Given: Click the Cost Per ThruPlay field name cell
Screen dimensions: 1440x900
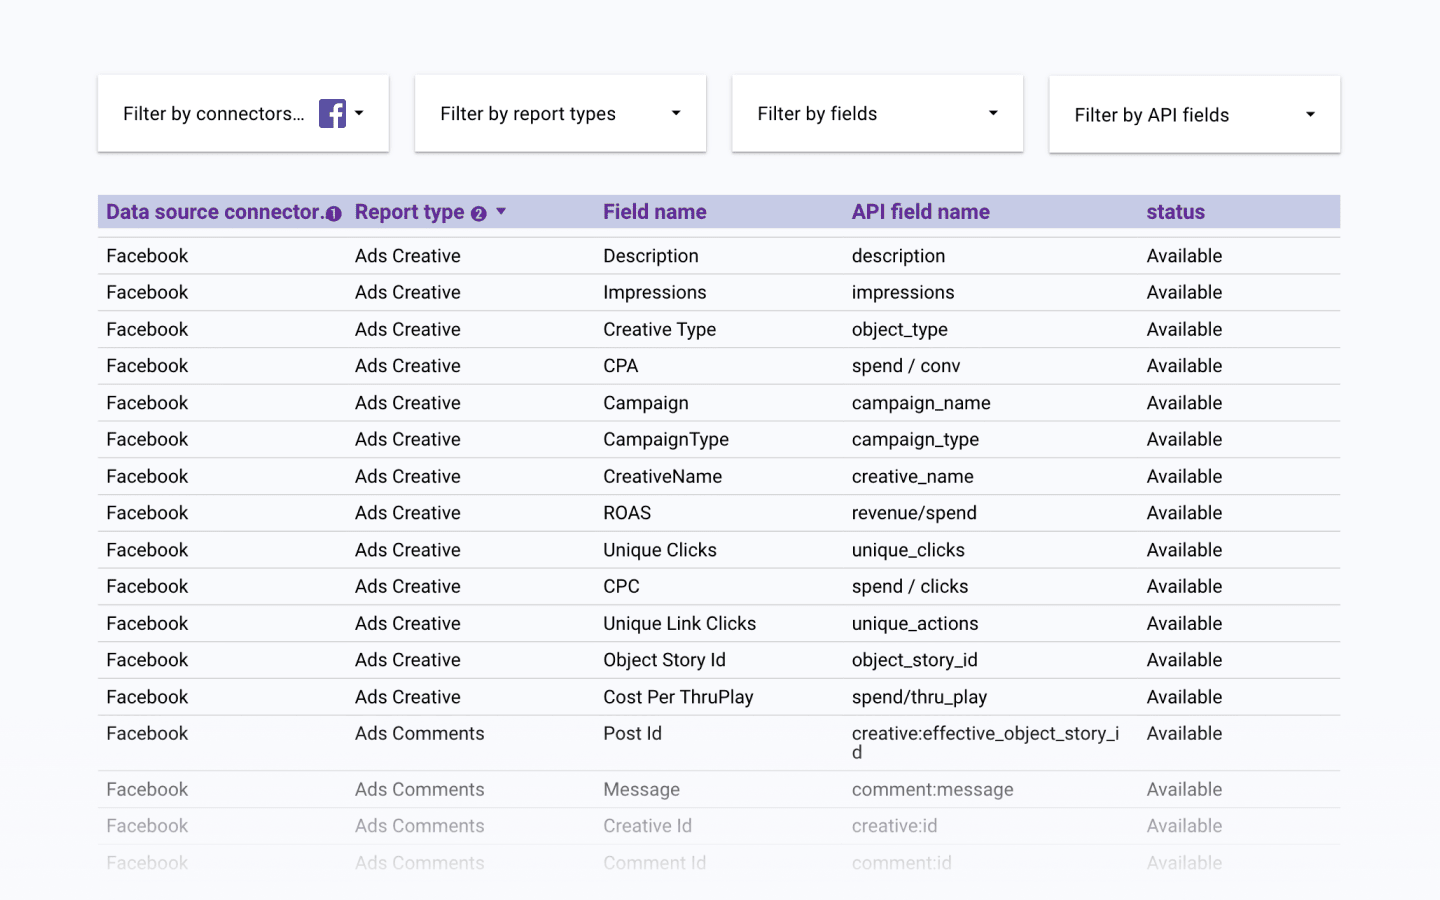Looking at the screenshot, I should coord(678,696).
